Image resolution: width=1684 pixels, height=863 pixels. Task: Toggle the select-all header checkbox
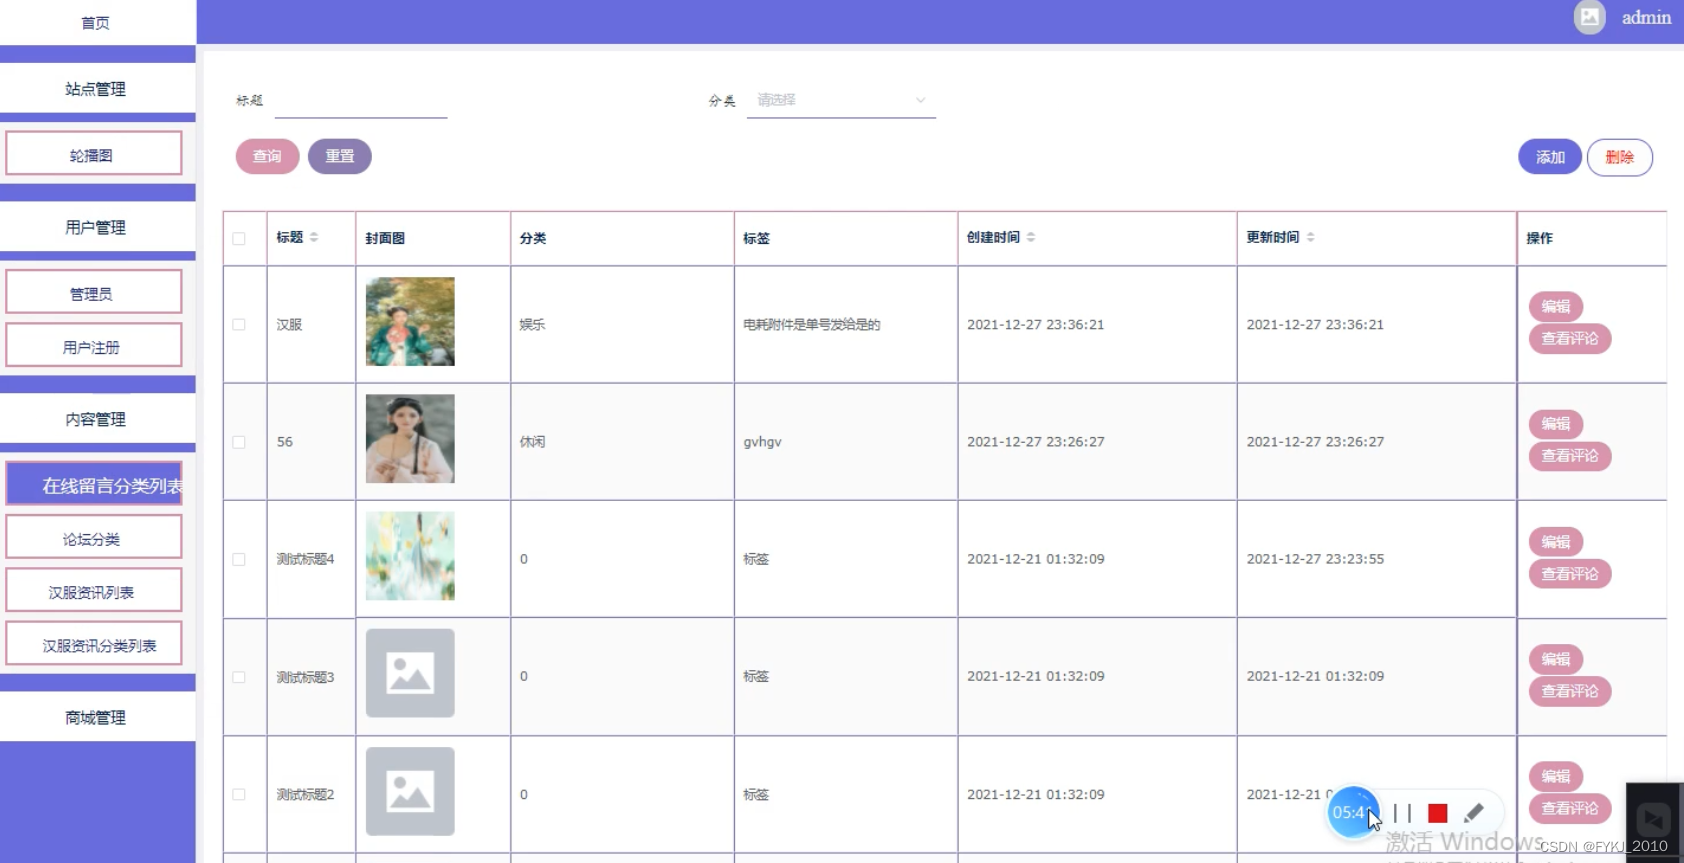click(239, 238)
